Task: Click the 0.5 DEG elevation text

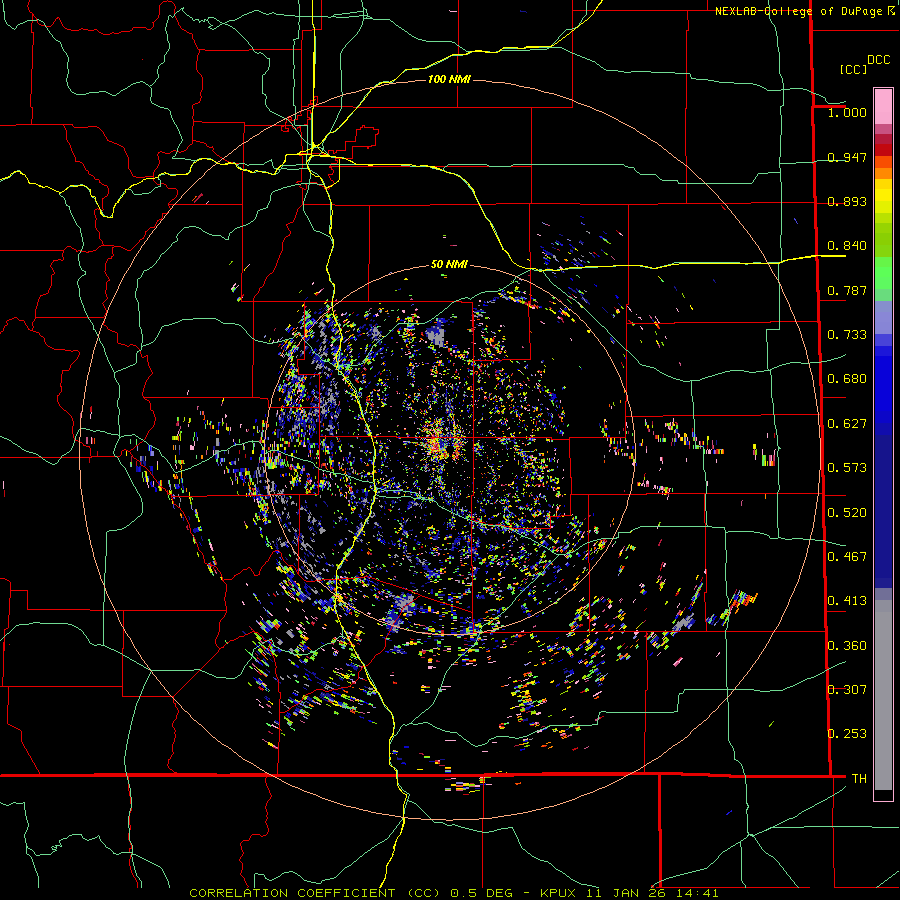Action: click(x=482, y=893)
